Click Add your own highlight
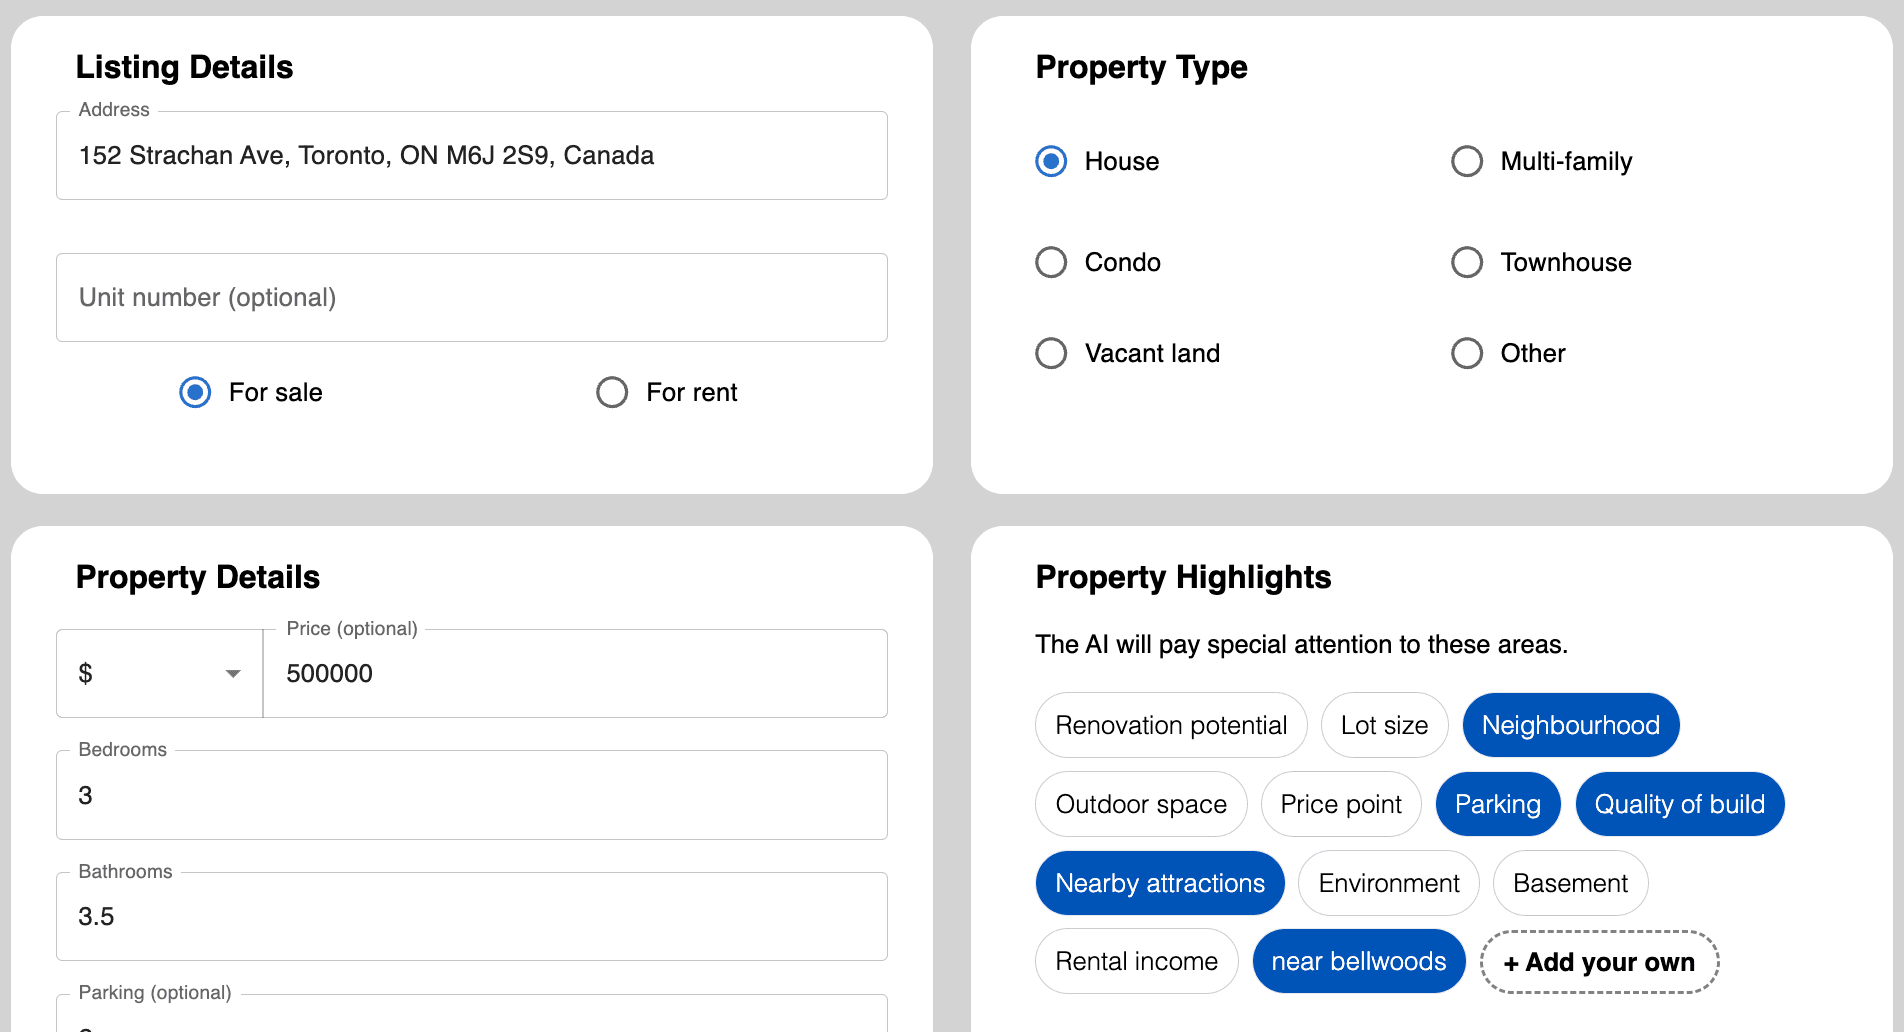The height and width of the screenshot is (1032, 1904). (x=1599, y=961)
